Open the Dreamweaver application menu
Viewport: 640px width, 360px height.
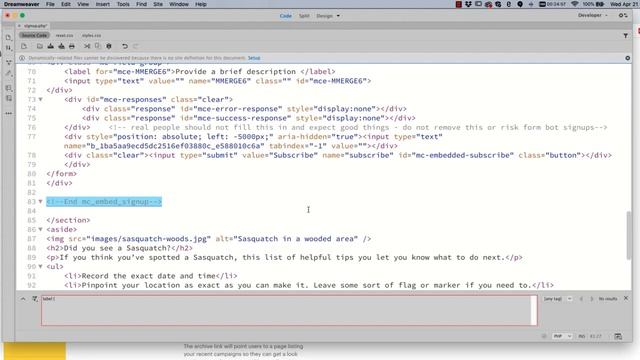tap(22, 4)
